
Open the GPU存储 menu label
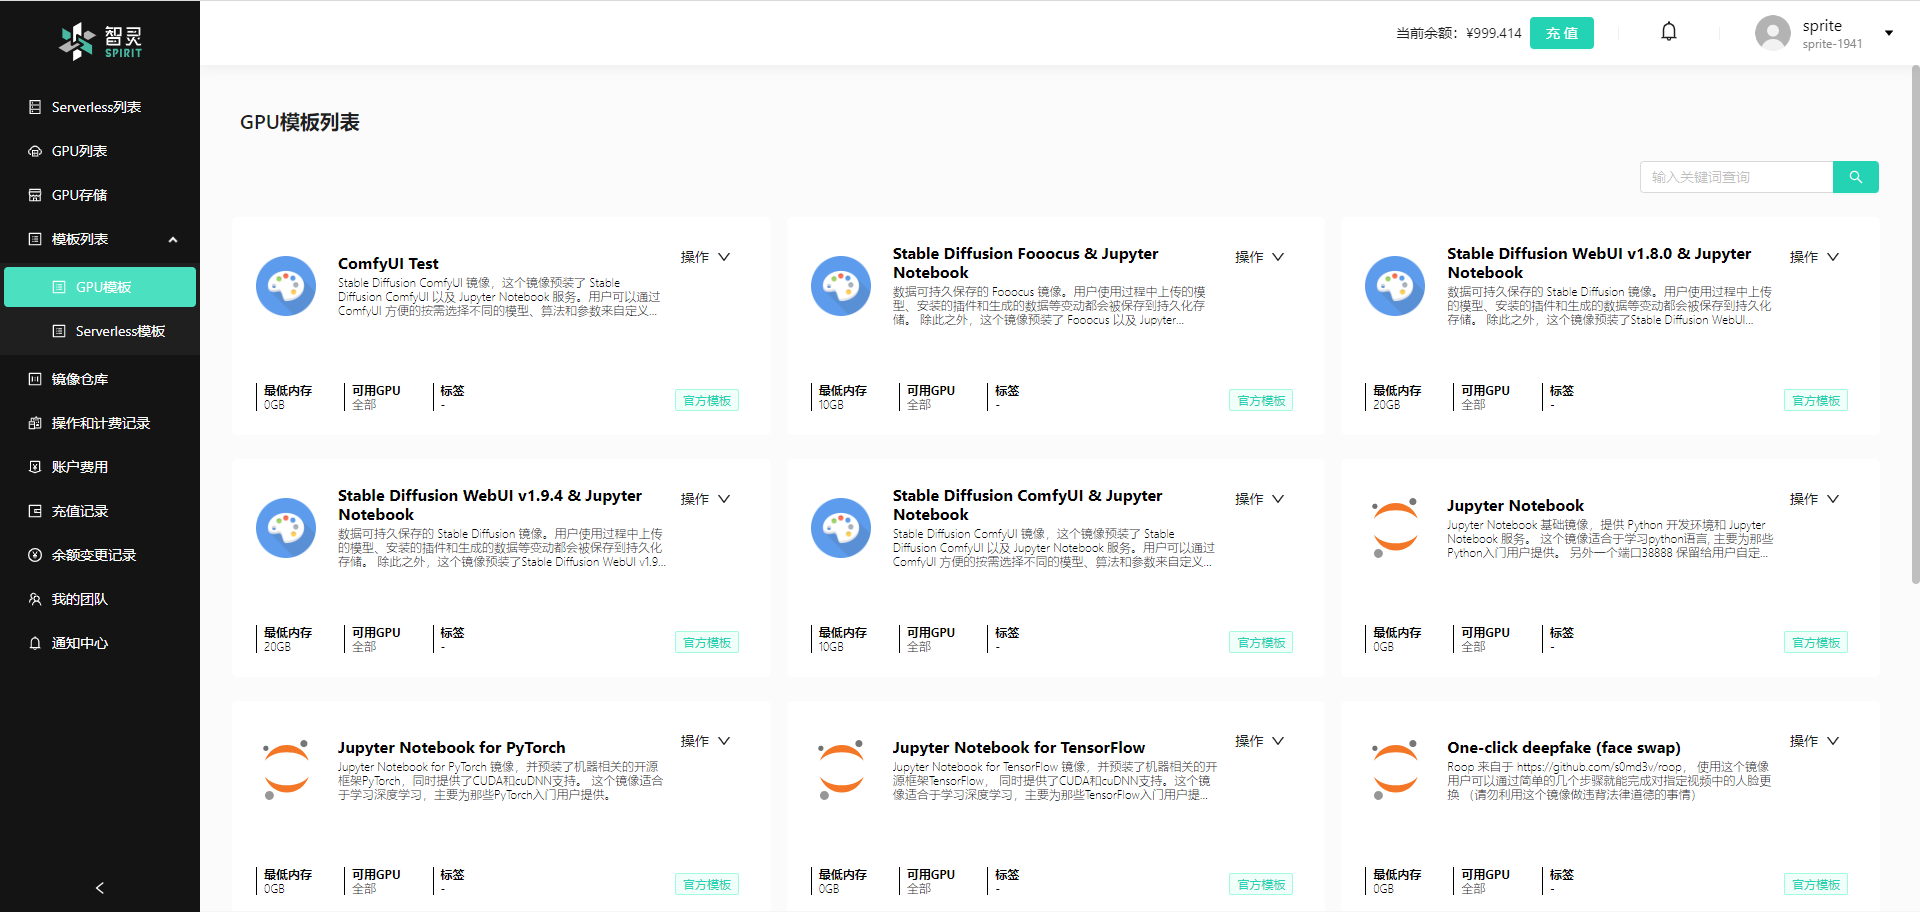[79, 195]
